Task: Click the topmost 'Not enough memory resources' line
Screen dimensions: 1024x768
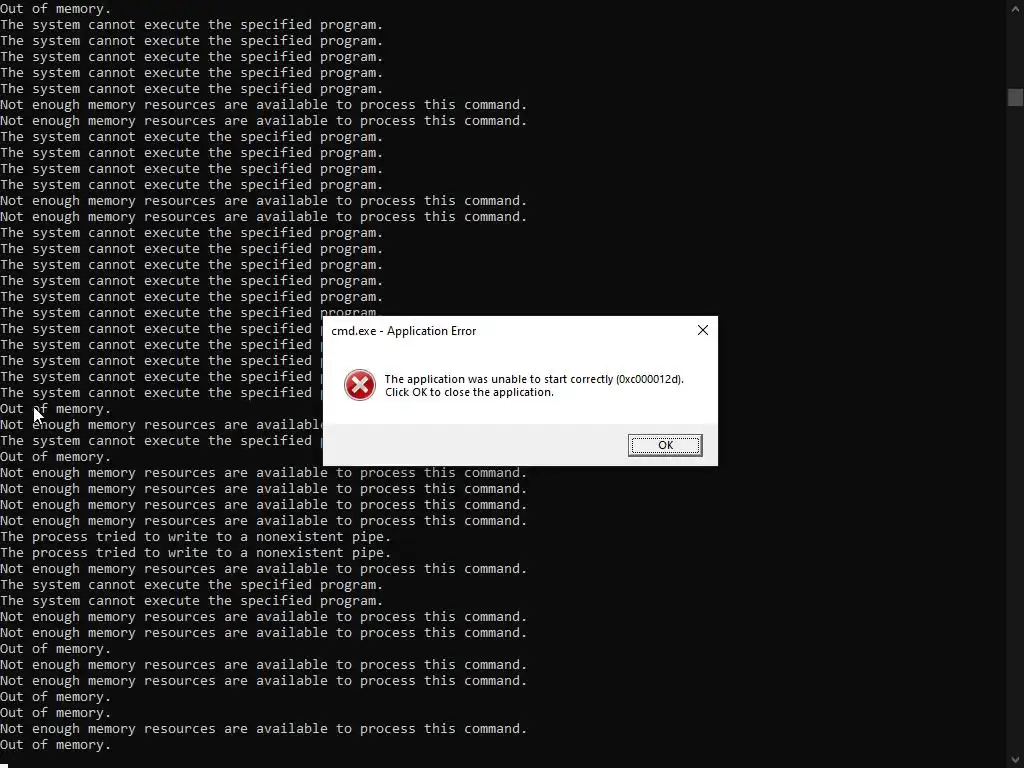Action: [263, 104]
